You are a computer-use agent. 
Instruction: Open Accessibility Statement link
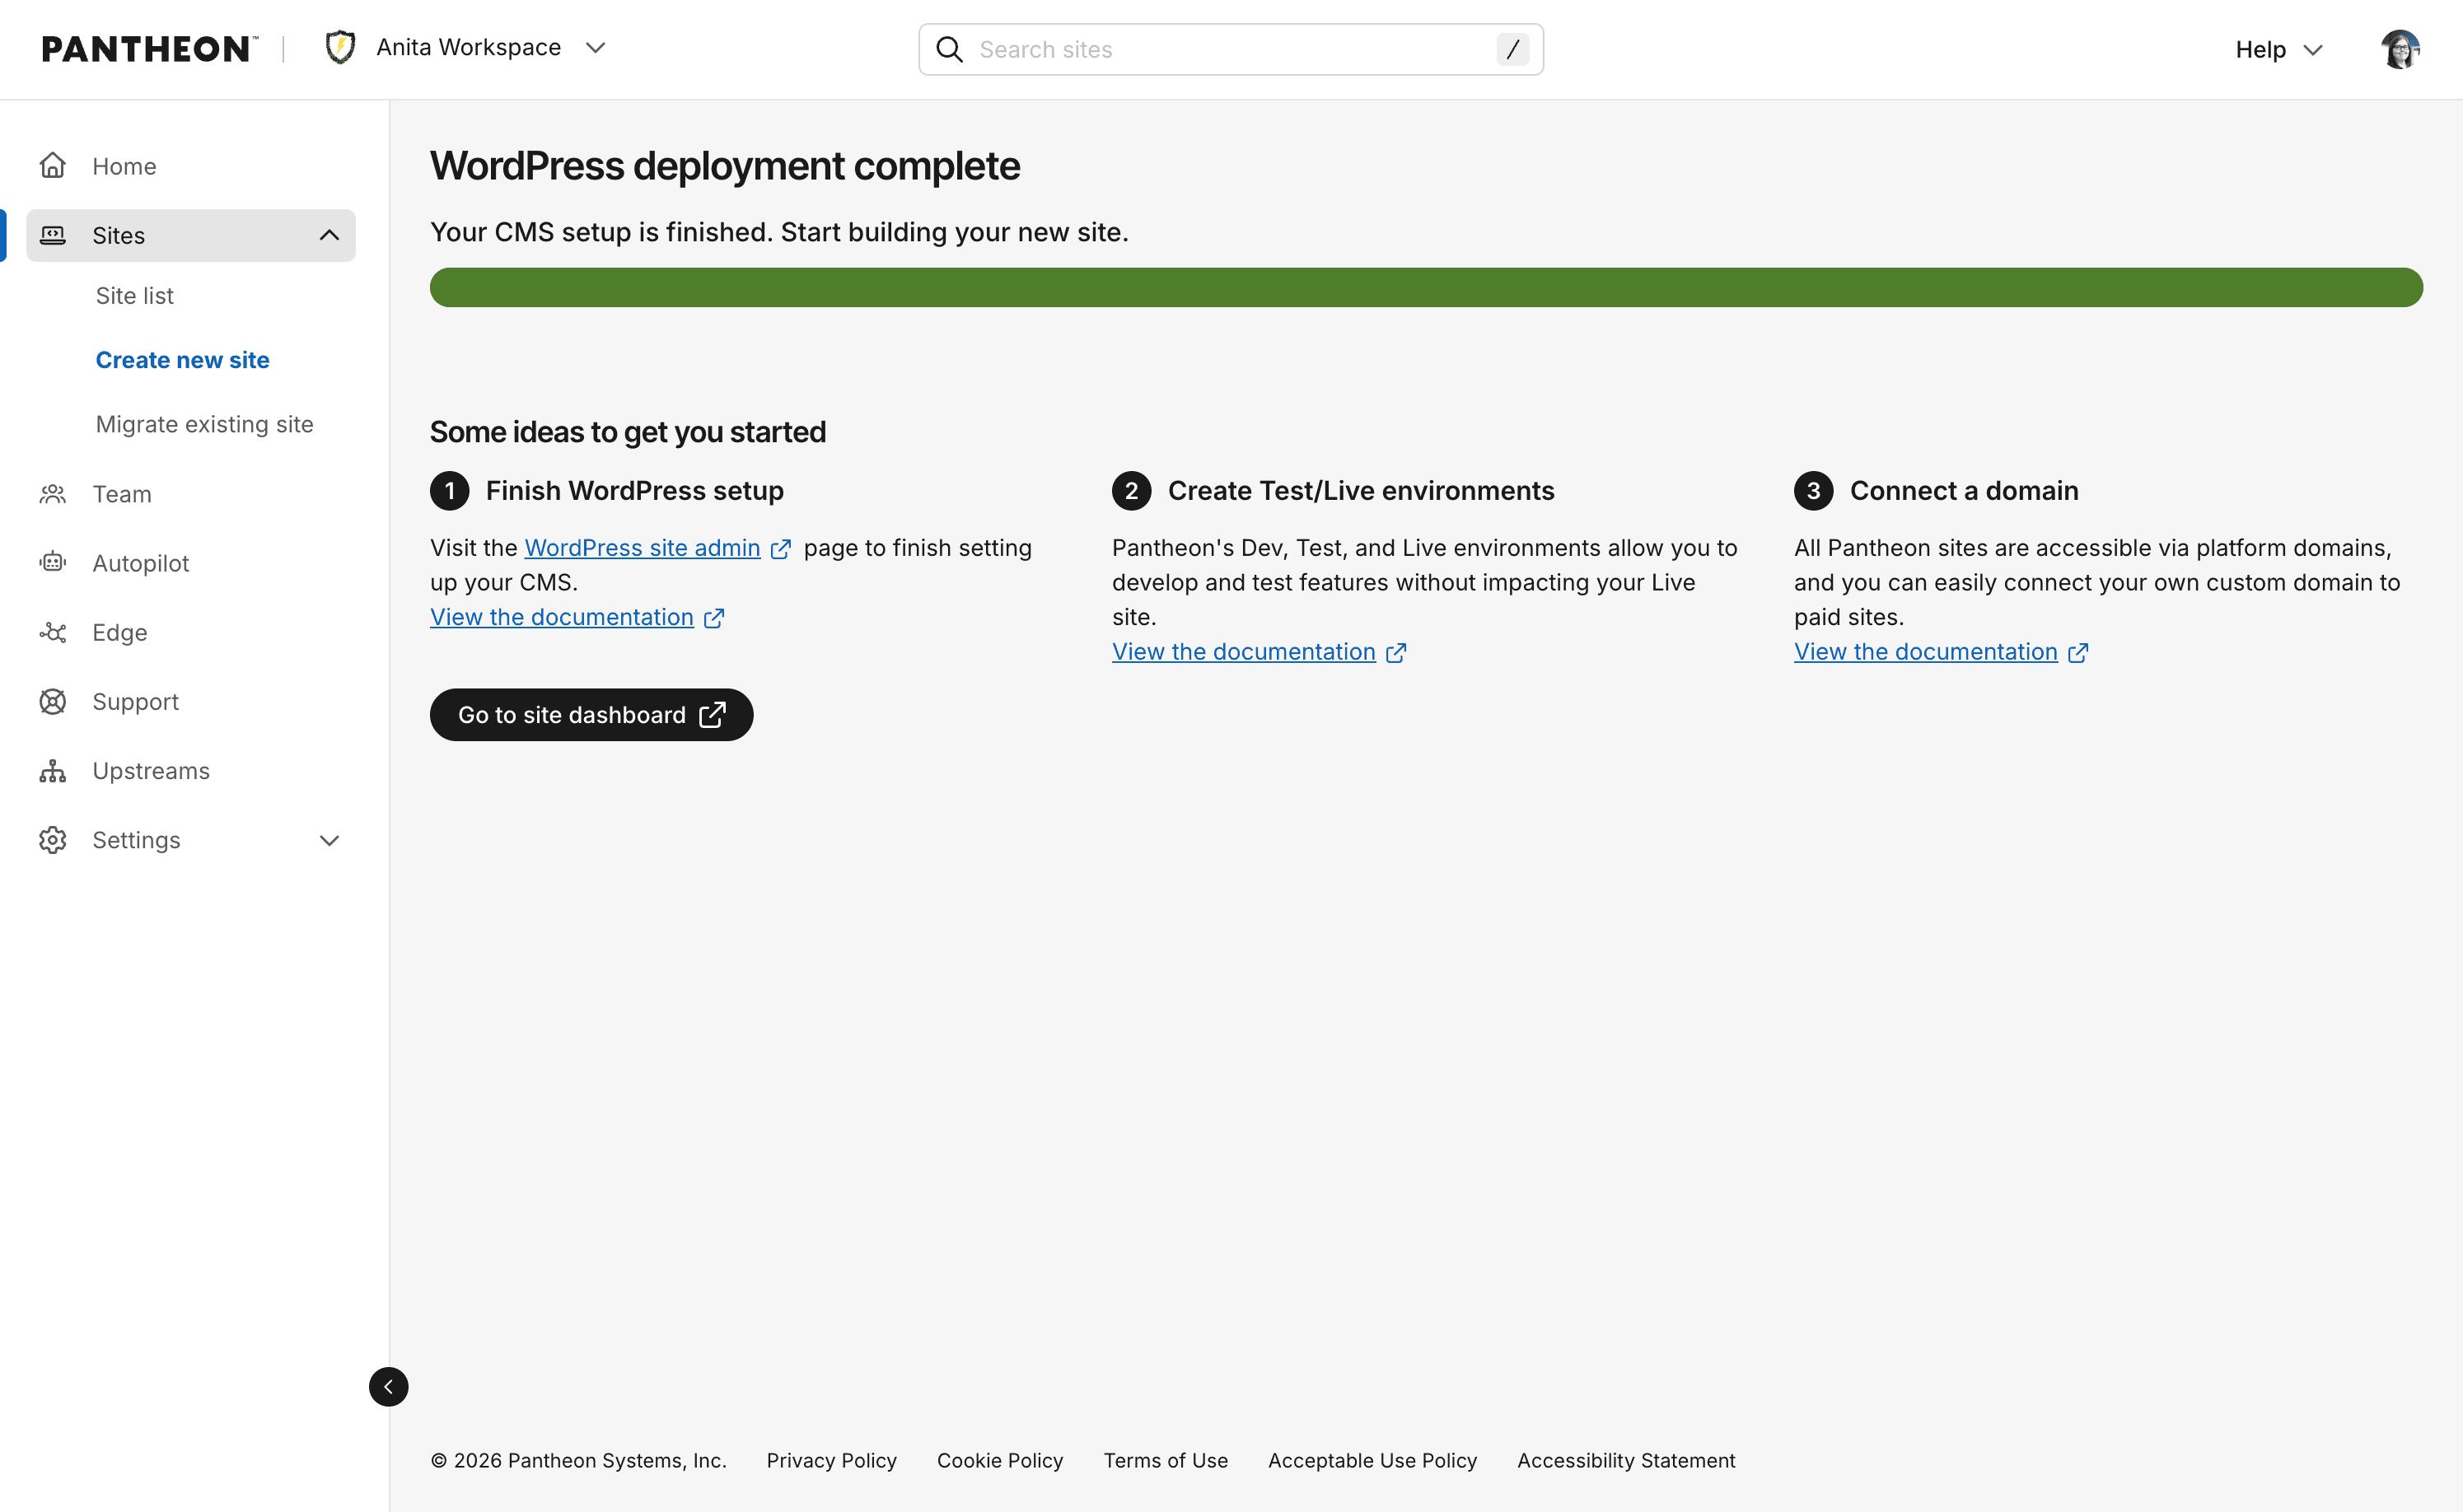(x=1626, y=1461)
